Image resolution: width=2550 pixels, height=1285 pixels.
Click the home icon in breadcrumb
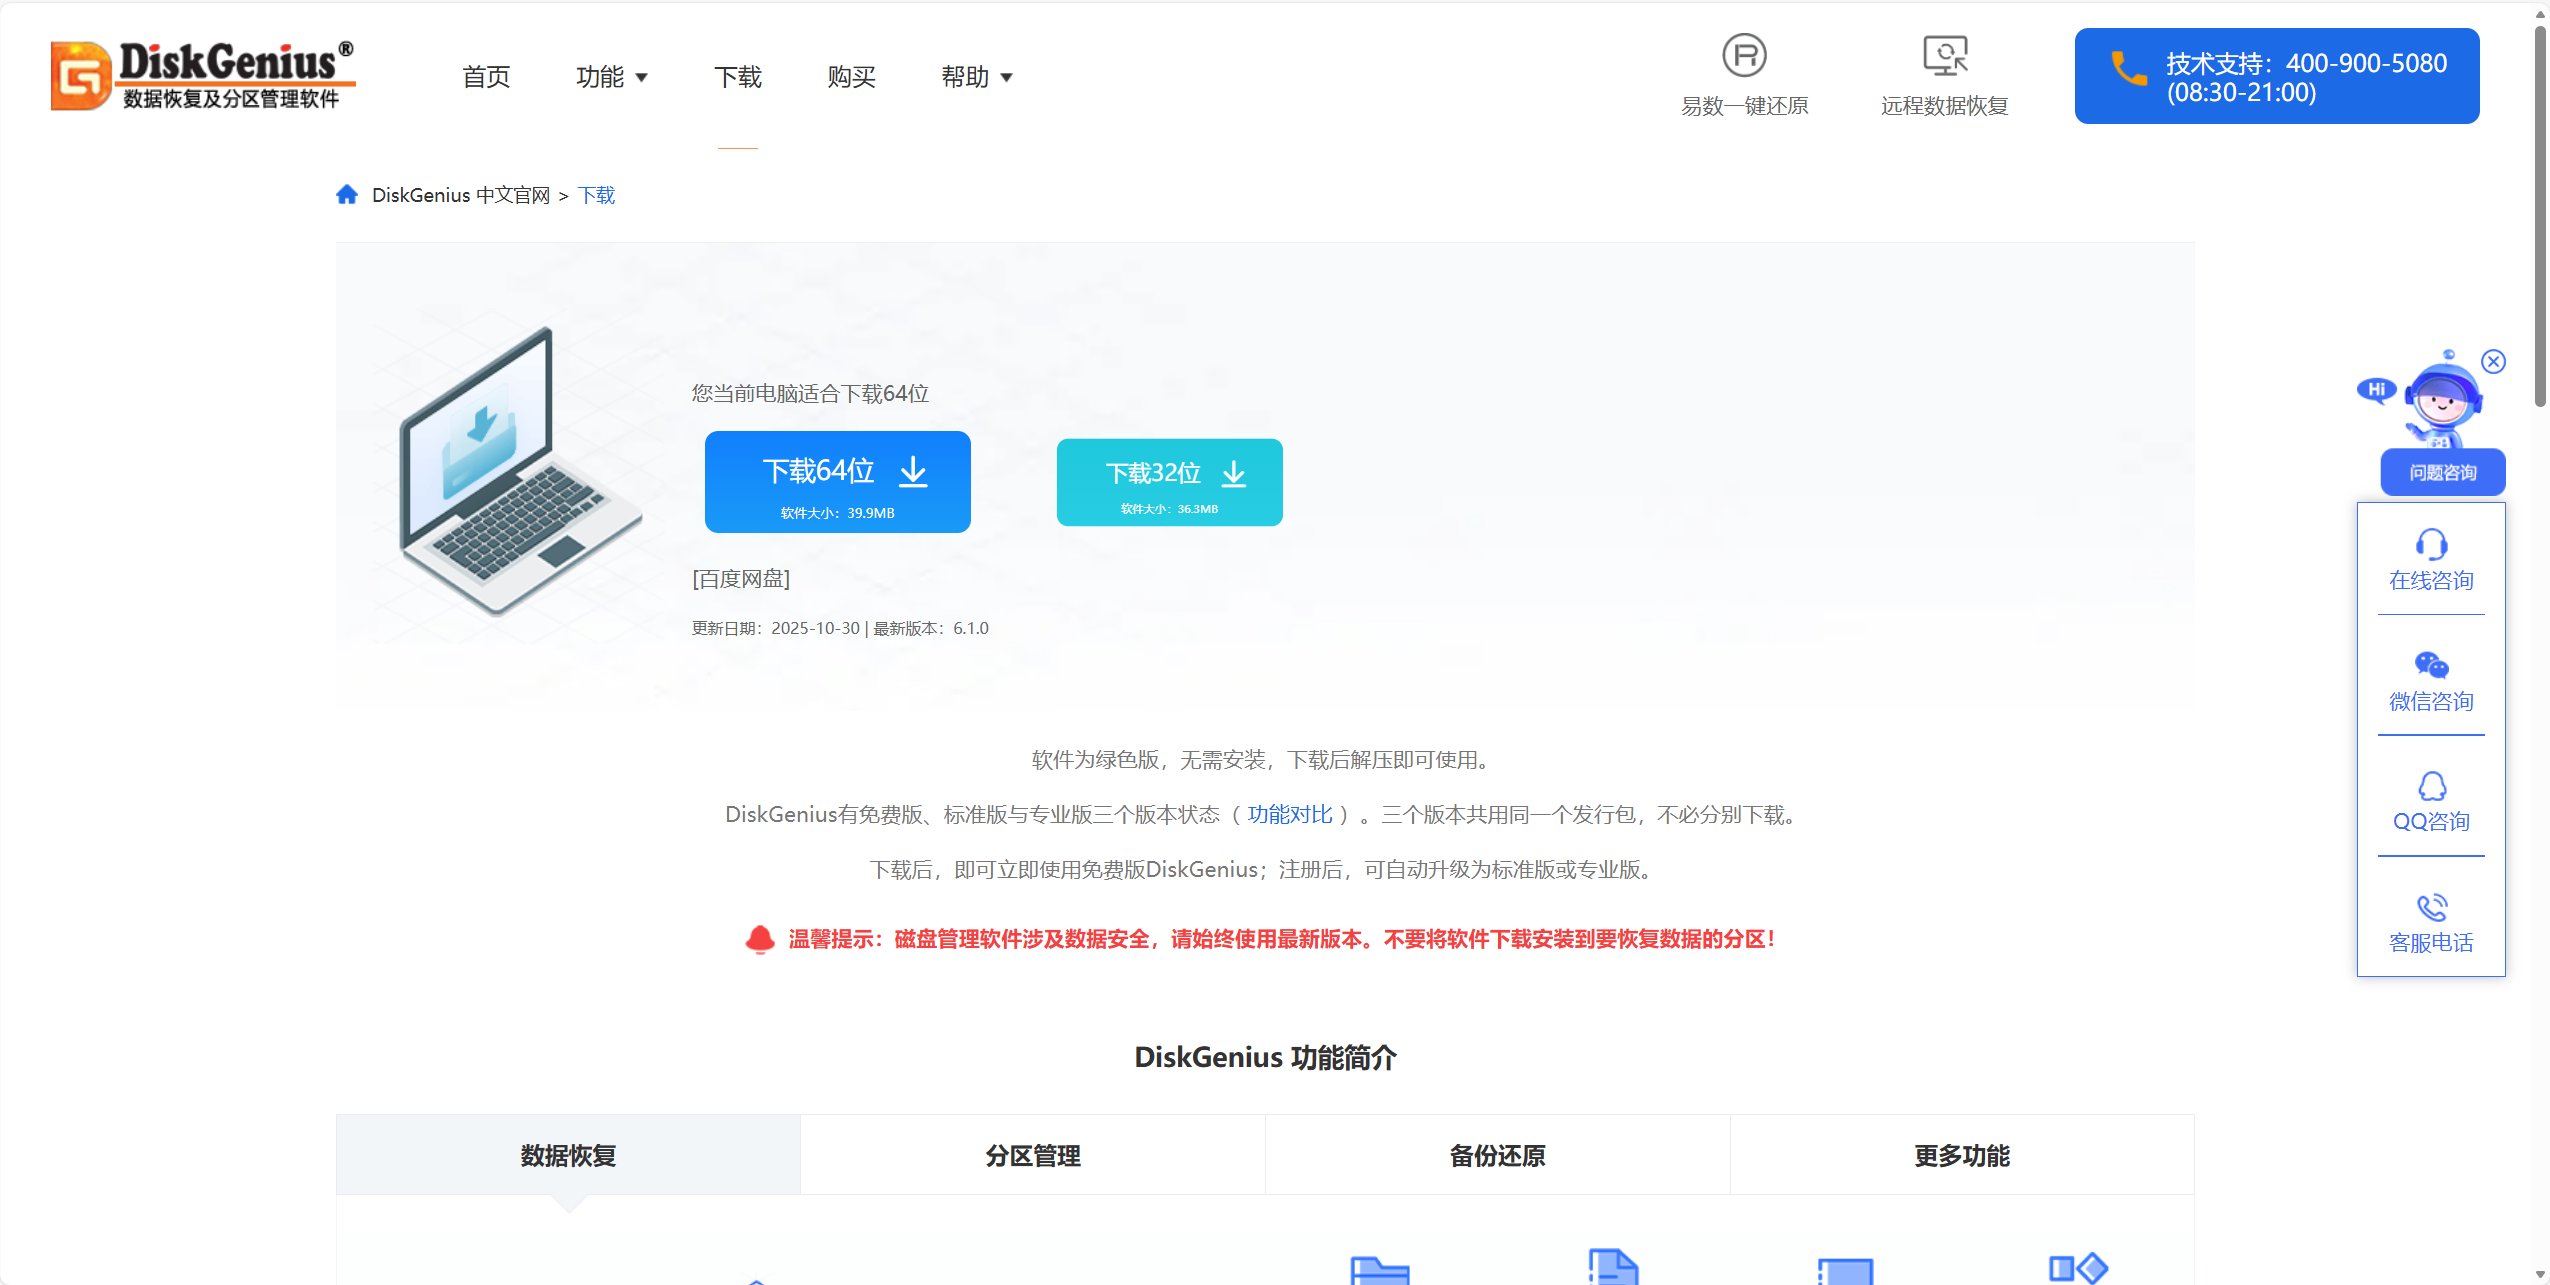point(347,195)
